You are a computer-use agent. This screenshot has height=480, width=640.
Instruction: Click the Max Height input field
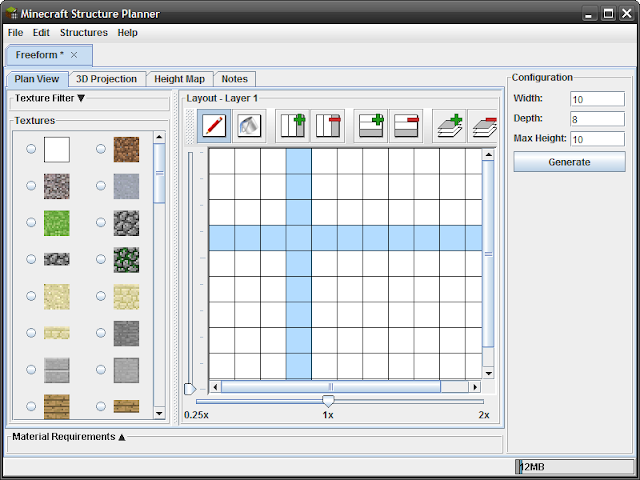pos(597,139)
